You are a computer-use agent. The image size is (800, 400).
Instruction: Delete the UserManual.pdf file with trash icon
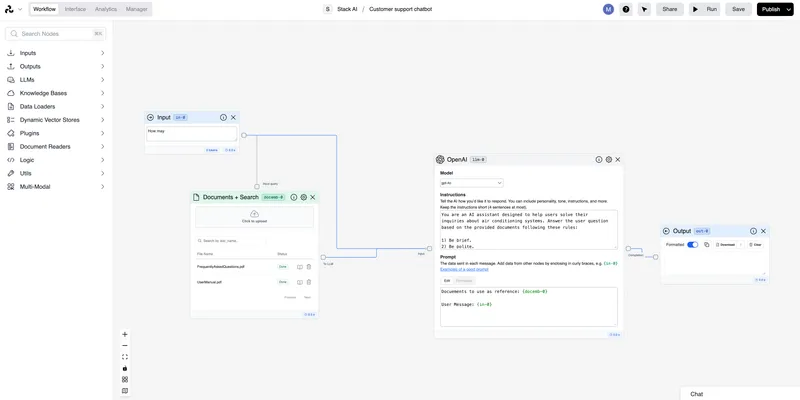[x=309, y=282]
